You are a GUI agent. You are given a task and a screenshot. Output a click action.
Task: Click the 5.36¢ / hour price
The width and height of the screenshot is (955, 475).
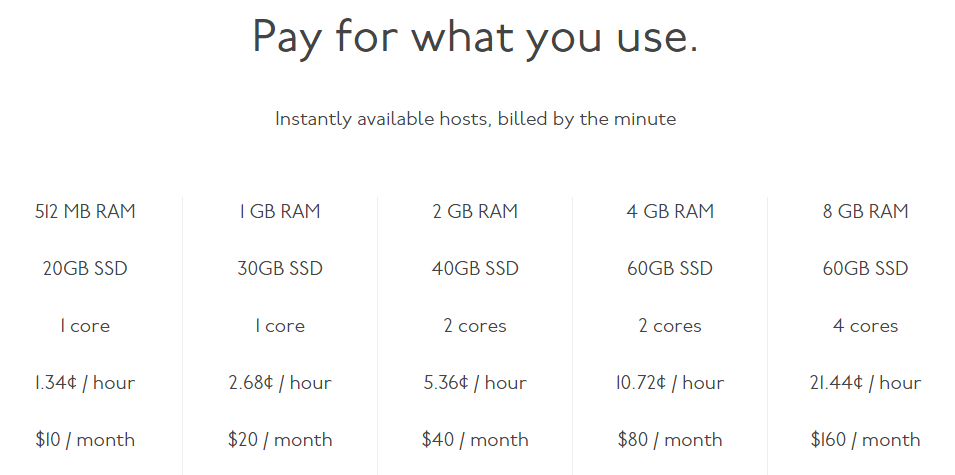pos(475,383)
